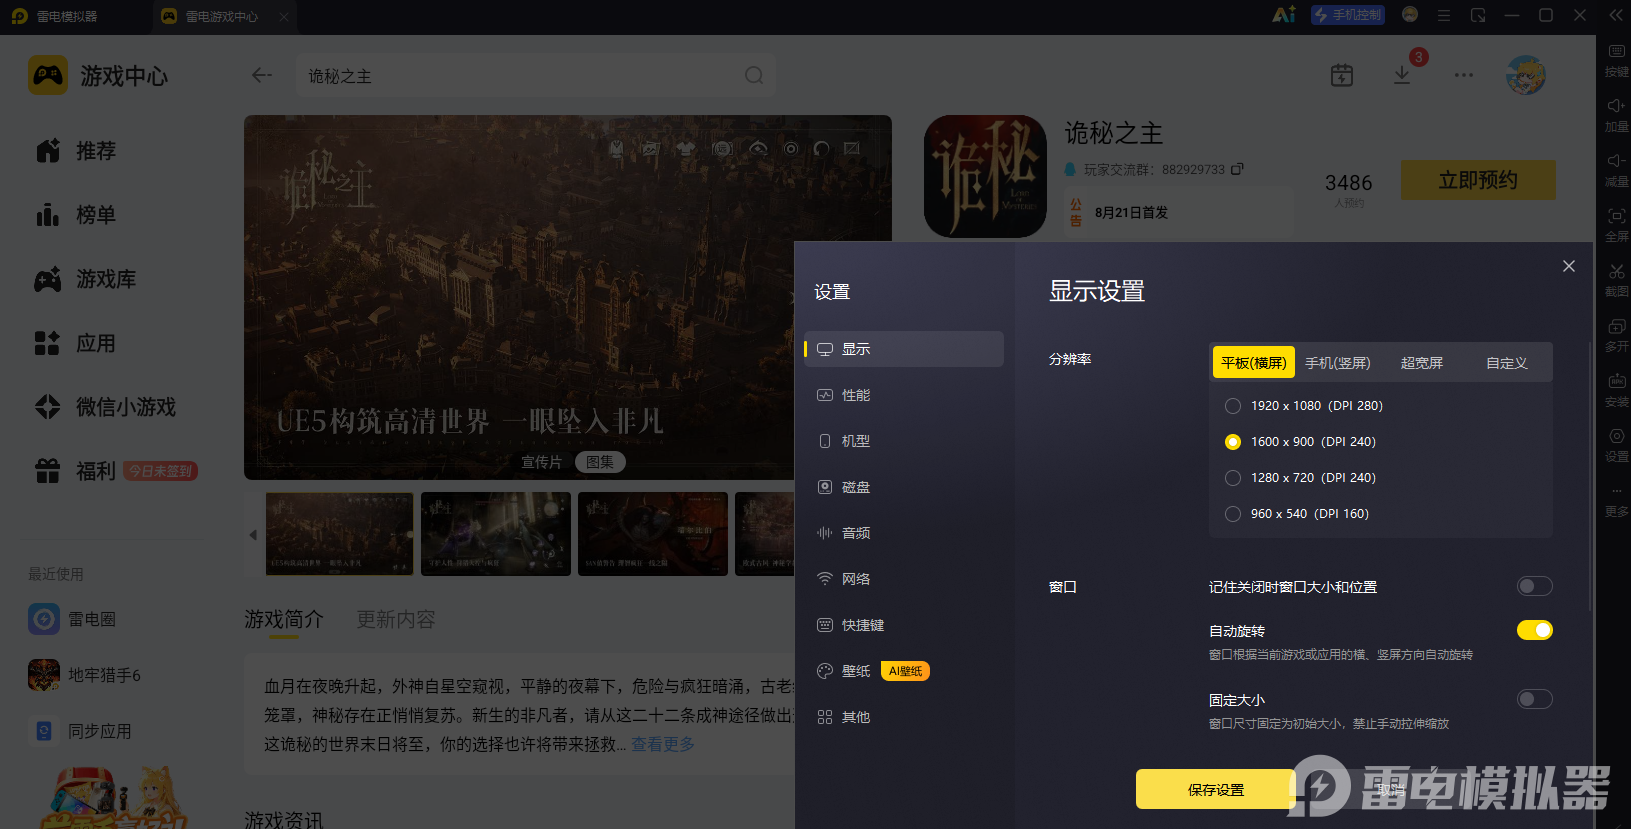Select the 960 x 540 resolution option
Image resolution: width=1631 pixels, height=829 pixels.
[1297, 514]
